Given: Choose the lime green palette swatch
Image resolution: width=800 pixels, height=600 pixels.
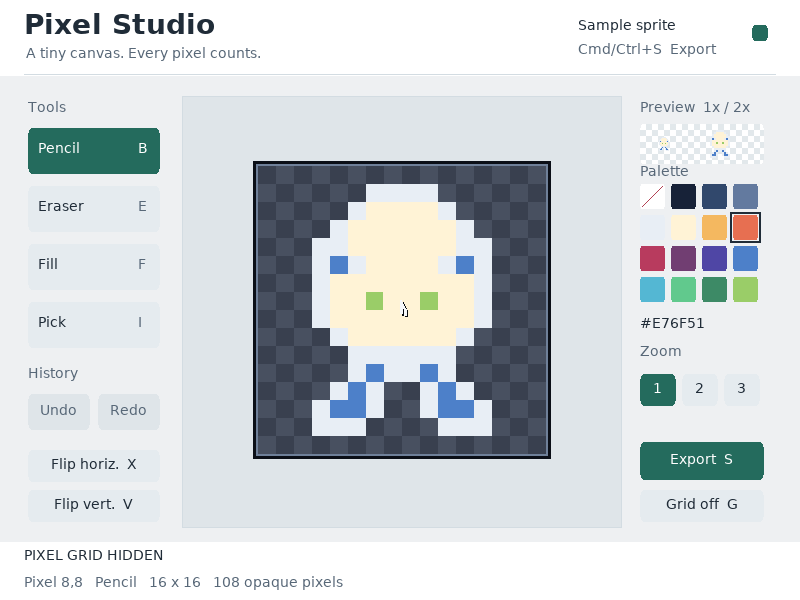Looking at the screenshot, I should 745,290.
